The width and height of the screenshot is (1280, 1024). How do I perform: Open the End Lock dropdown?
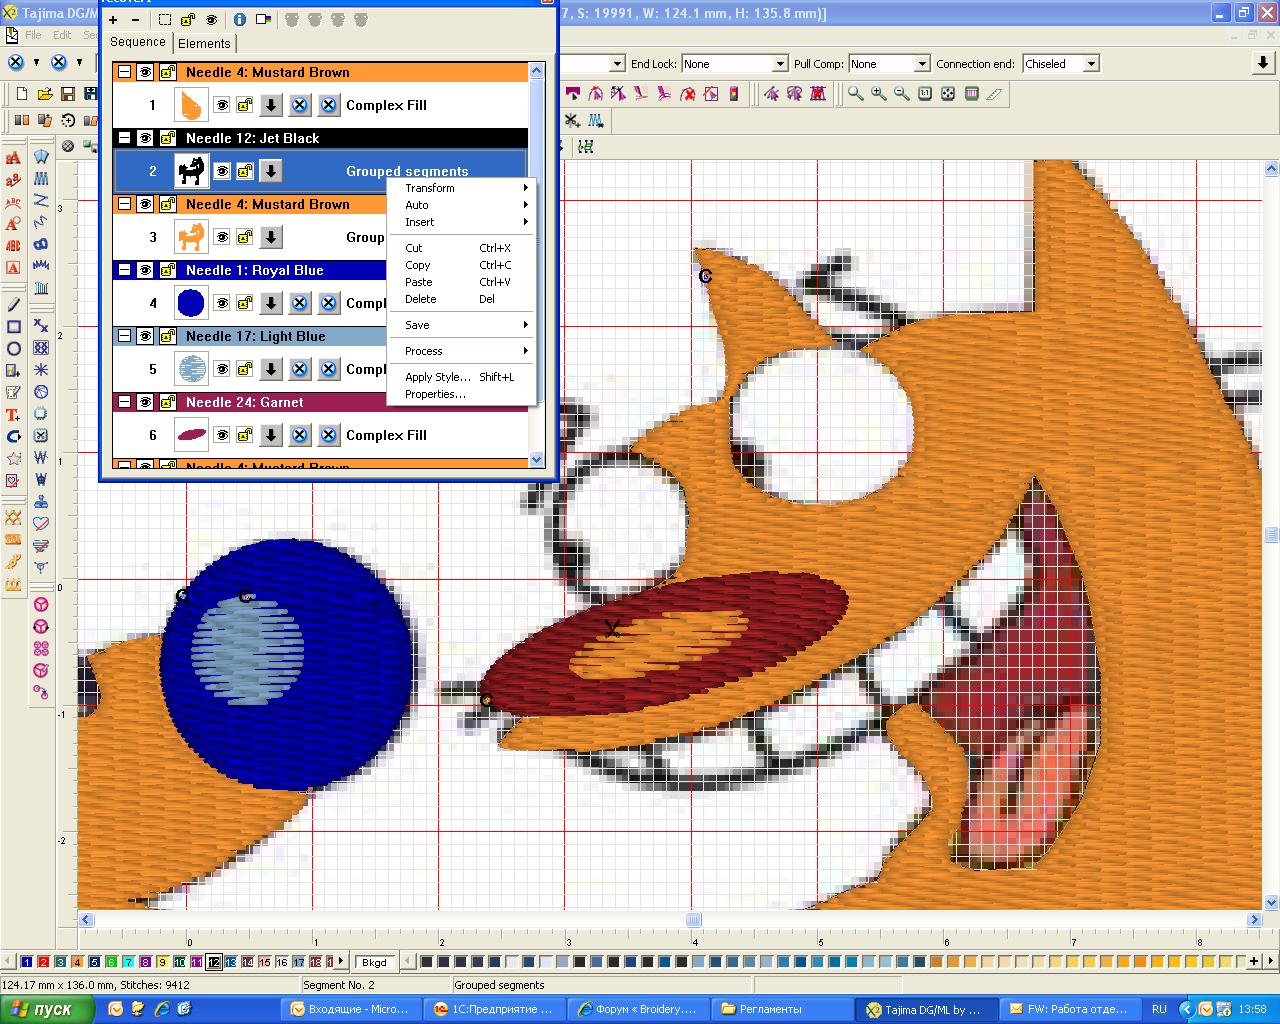[780, 64]
